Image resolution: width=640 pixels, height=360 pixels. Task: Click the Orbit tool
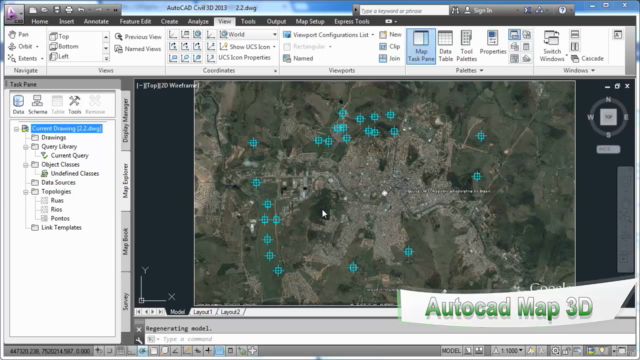[21, 47]
